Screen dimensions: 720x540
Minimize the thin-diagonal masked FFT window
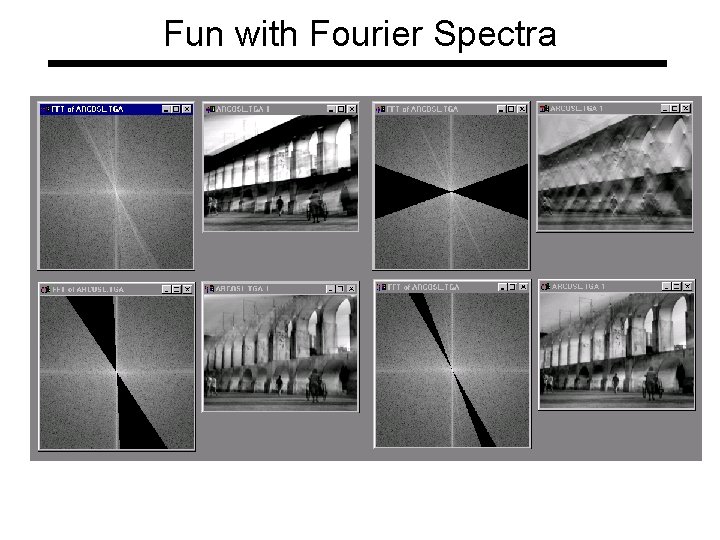503,287
